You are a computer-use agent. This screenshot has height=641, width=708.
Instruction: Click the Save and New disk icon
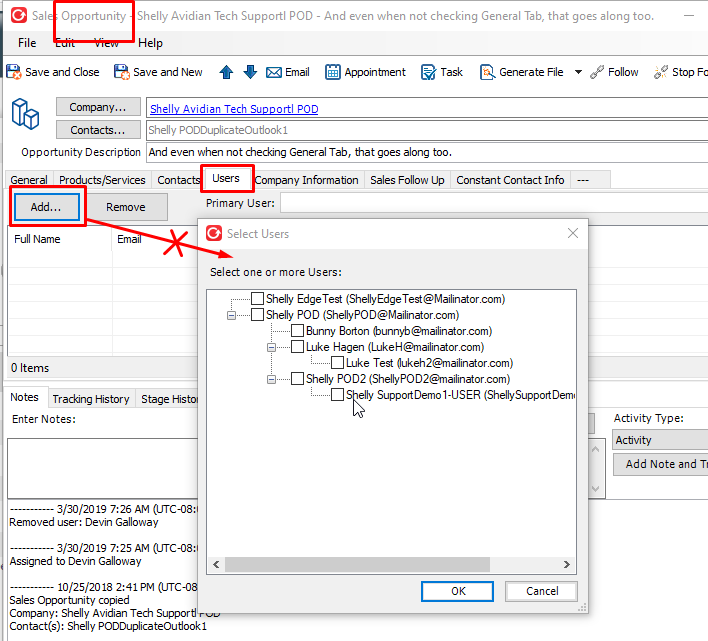[x=121, y=72]
